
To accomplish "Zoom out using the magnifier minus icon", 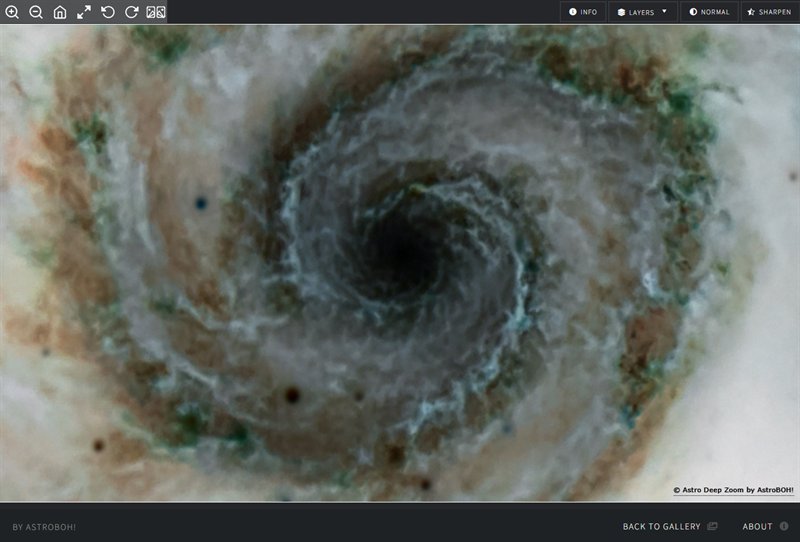I will pos(36,12).
